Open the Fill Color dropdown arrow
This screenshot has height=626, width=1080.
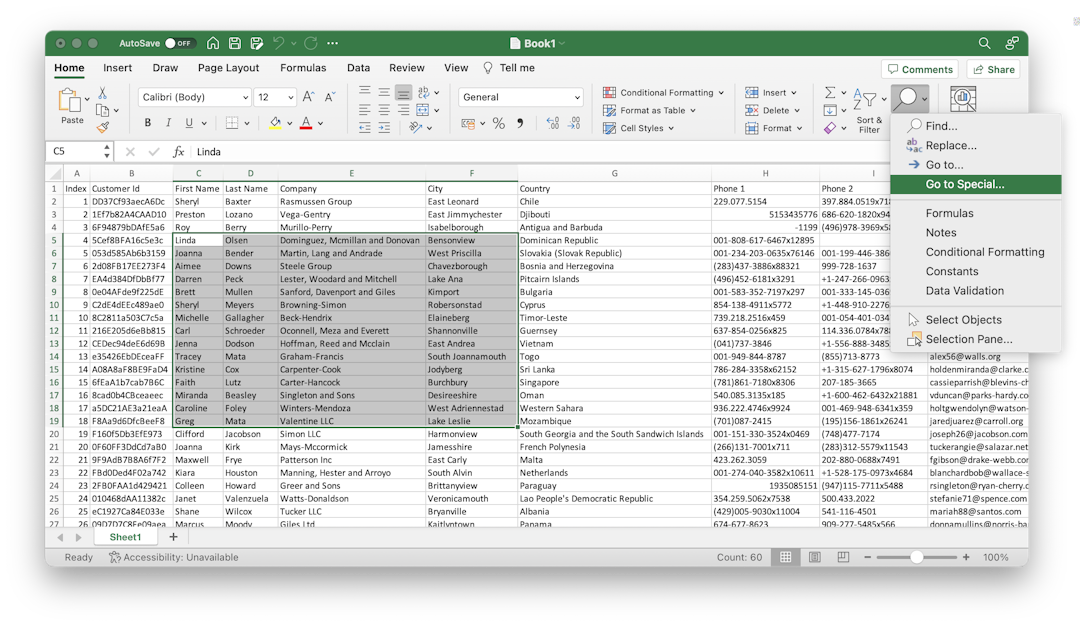click(289, 123)
